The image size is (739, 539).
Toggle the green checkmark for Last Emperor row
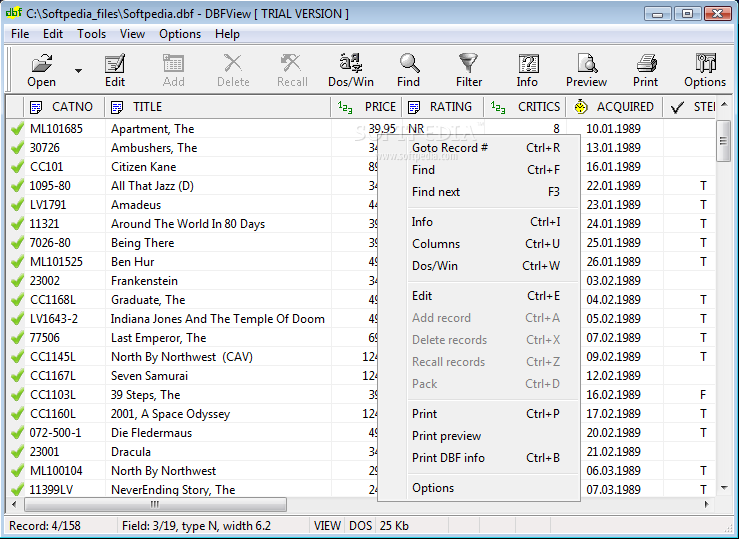point(17,338)
